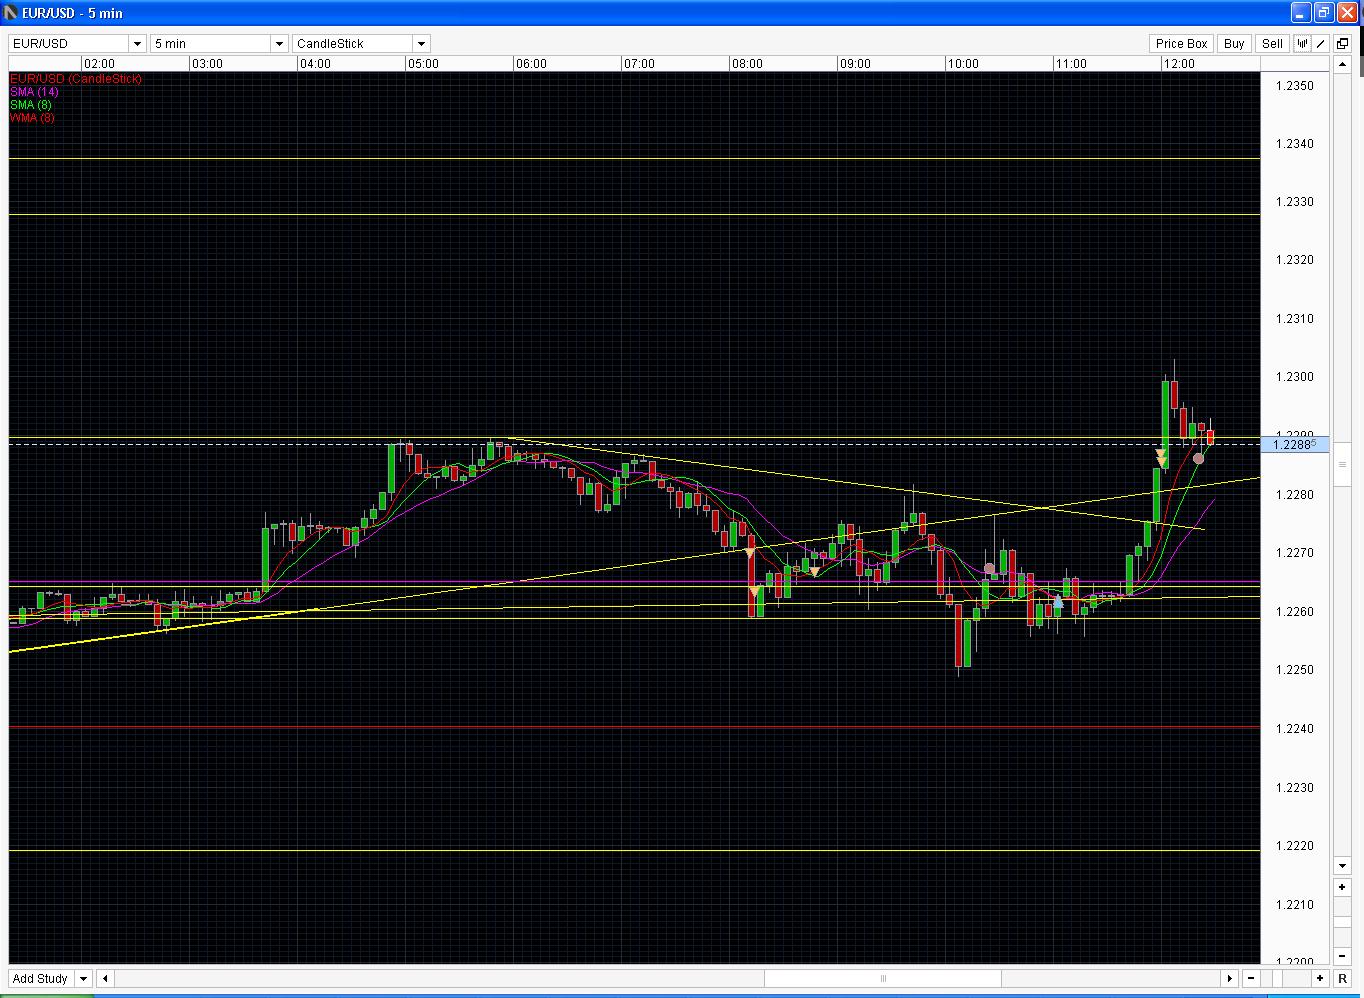This screenshot has width=1364, height=998.
Task: Click the round marker near 10:15 candles
Action: point(989,568)
